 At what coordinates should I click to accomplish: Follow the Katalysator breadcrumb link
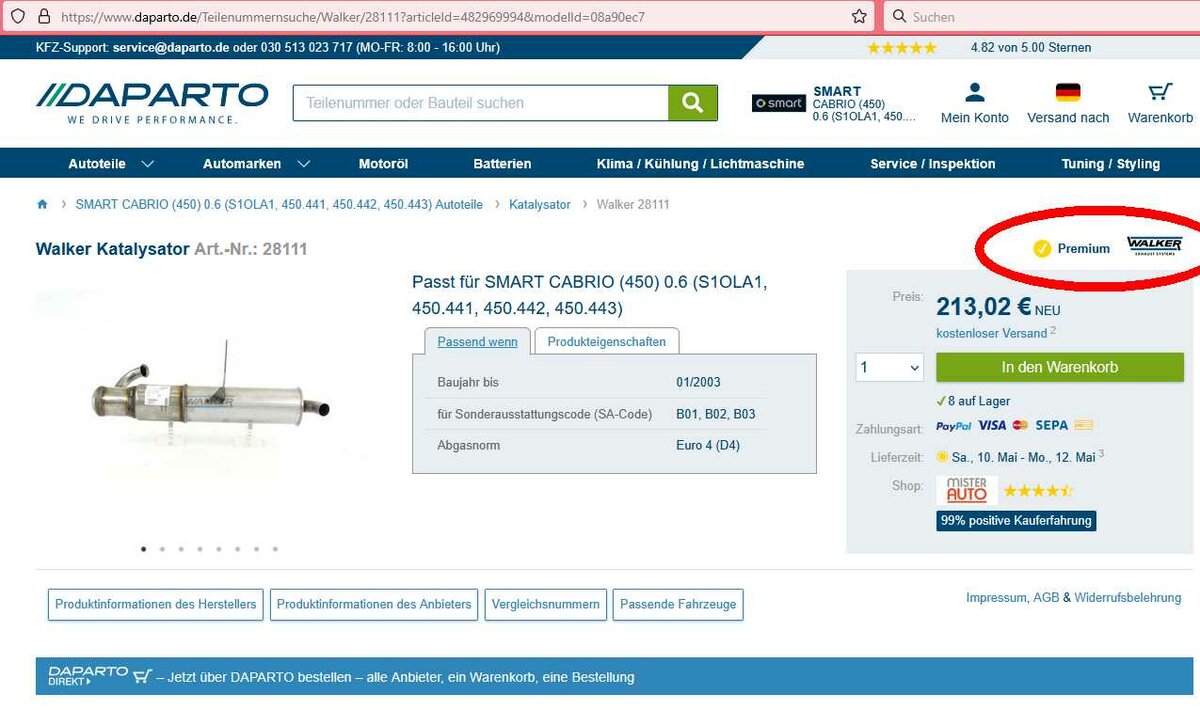click(x=539, y=205)
